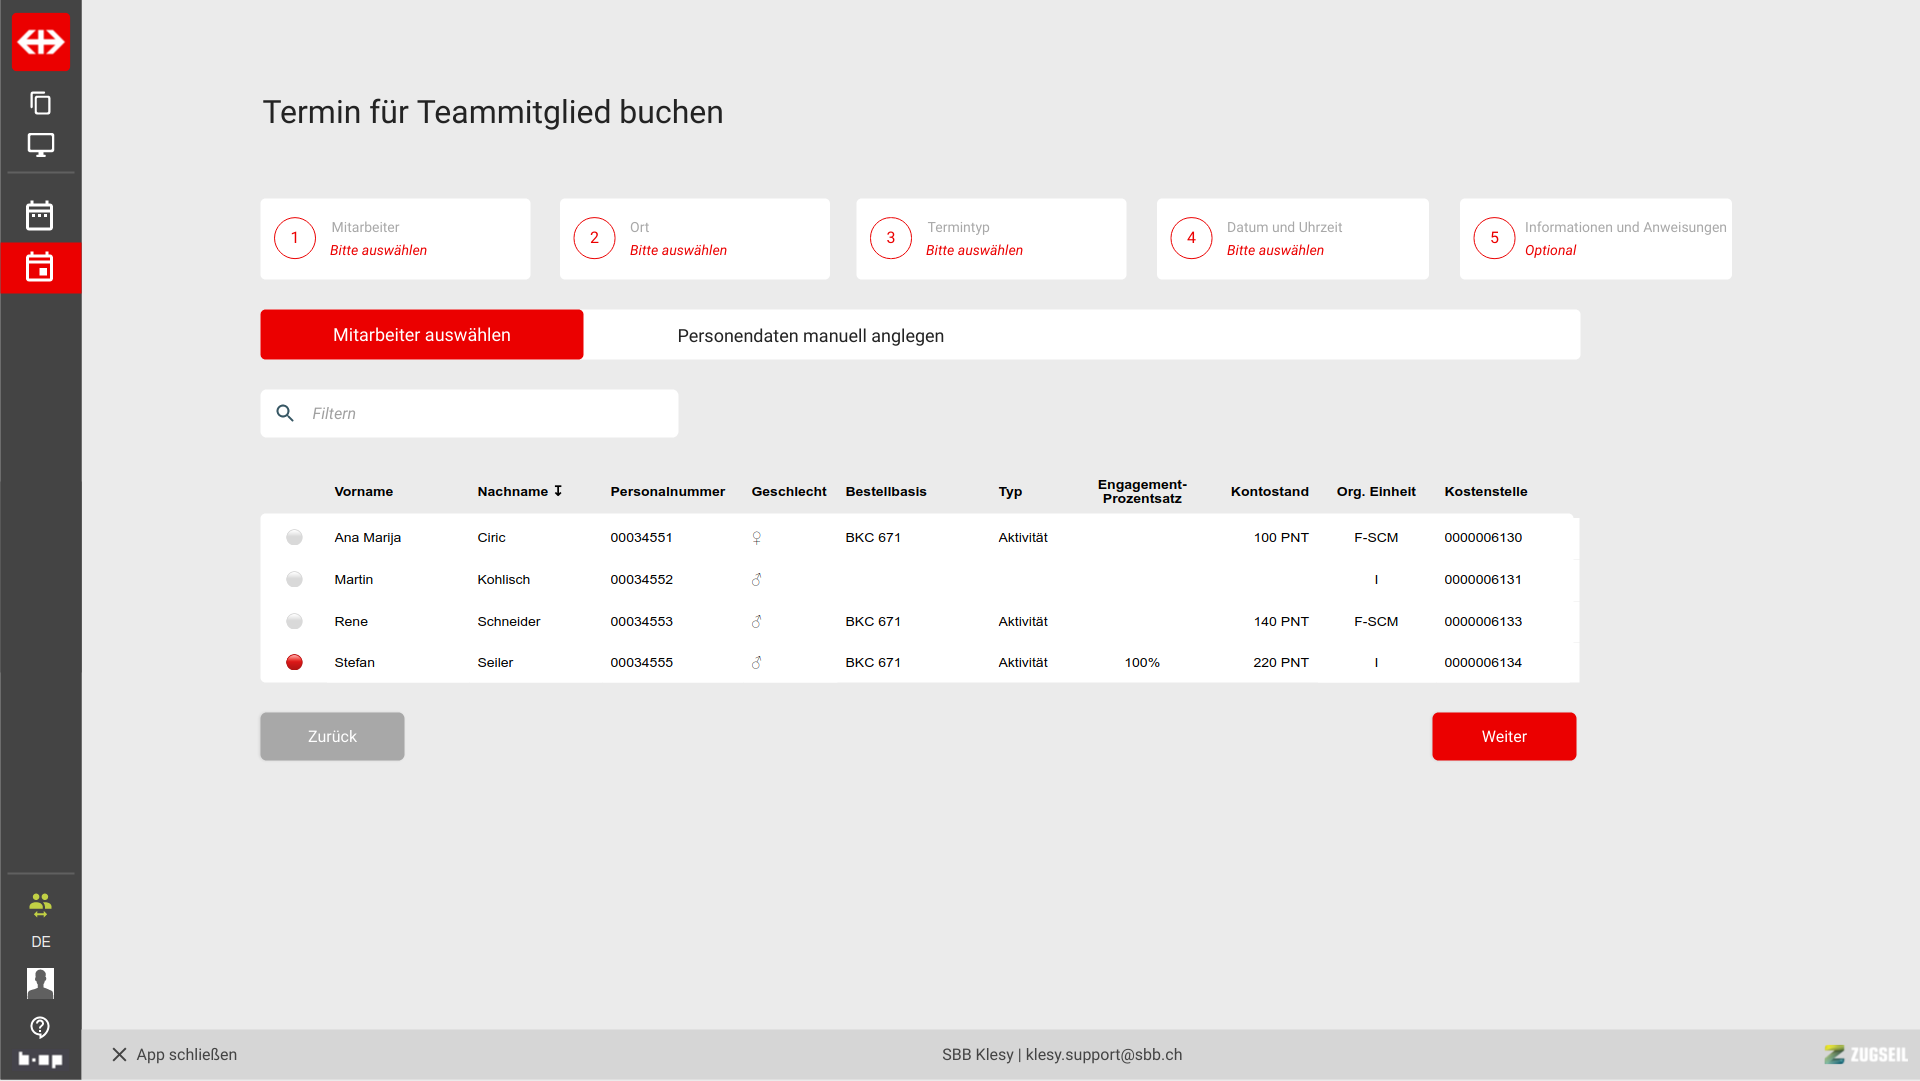
Task: Click the SBB logo icon
Action: (x=41, y=42)
